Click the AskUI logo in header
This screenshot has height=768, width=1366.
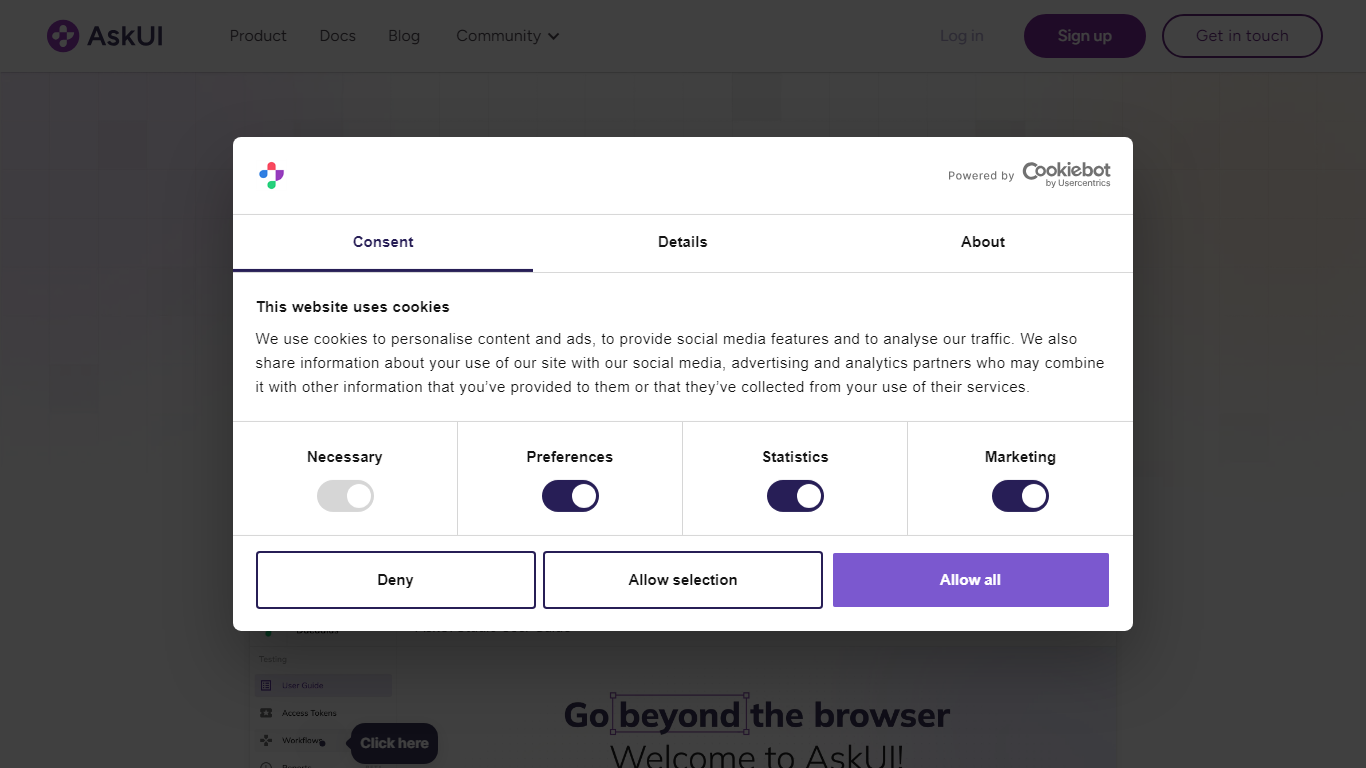(x=105, y=36)
